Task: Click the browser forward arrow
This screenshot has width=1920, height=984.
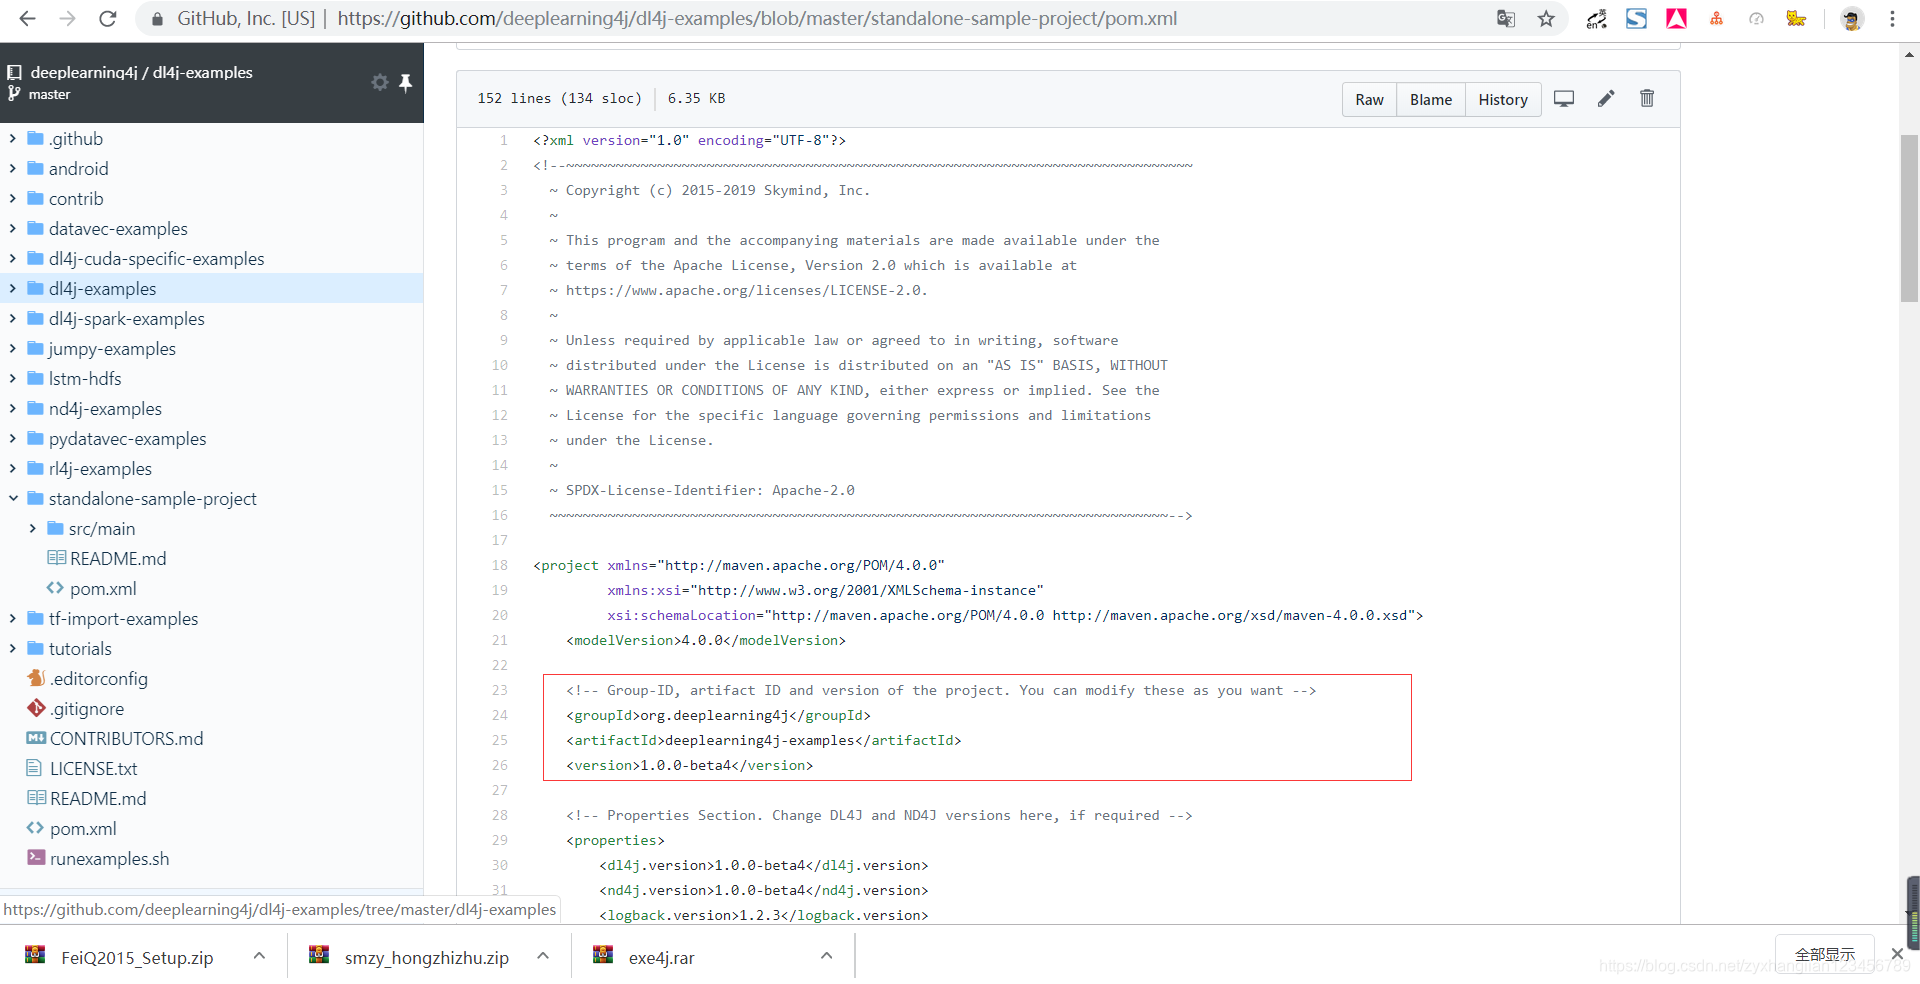Action: tap(67, 19)
